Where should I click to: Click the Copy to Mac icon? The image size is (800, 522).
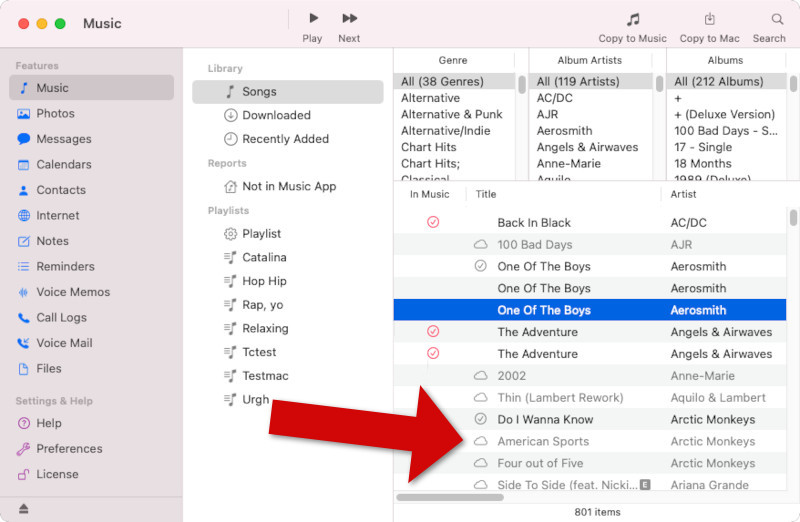[x=709, y=20]
